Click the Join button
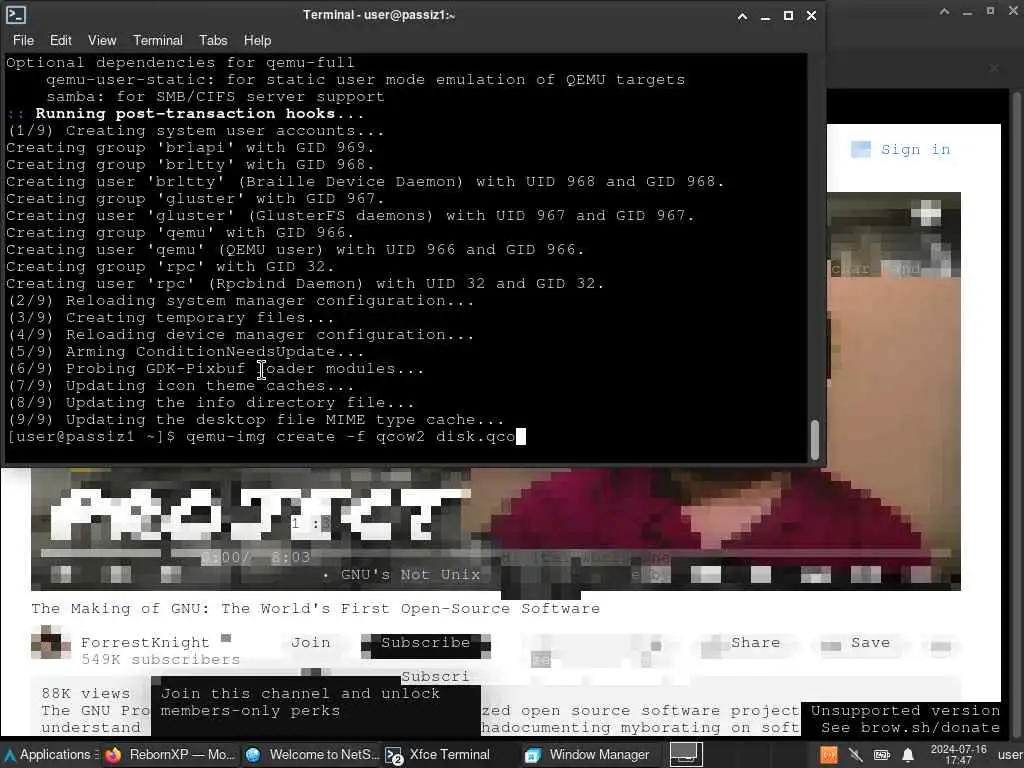 click(310, 643)
